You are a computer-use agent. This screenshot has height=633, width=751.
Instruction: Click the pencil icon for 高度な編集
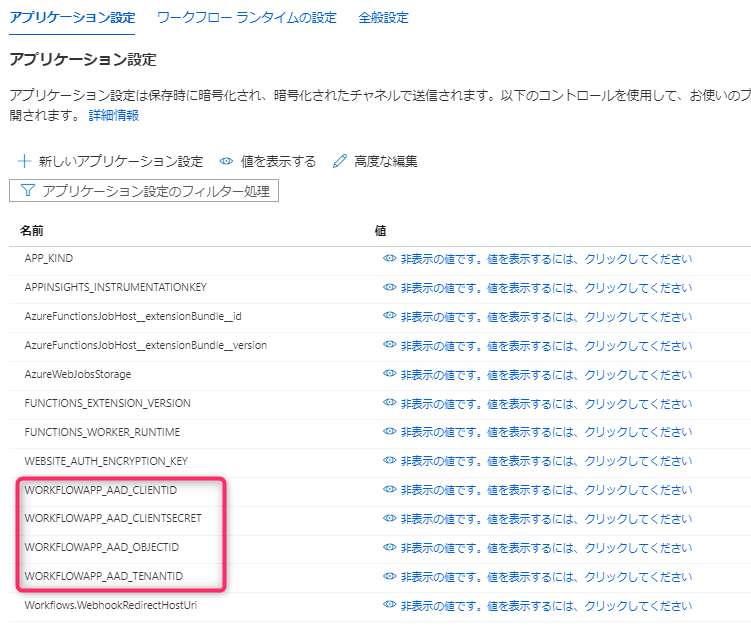pos(339,161)
